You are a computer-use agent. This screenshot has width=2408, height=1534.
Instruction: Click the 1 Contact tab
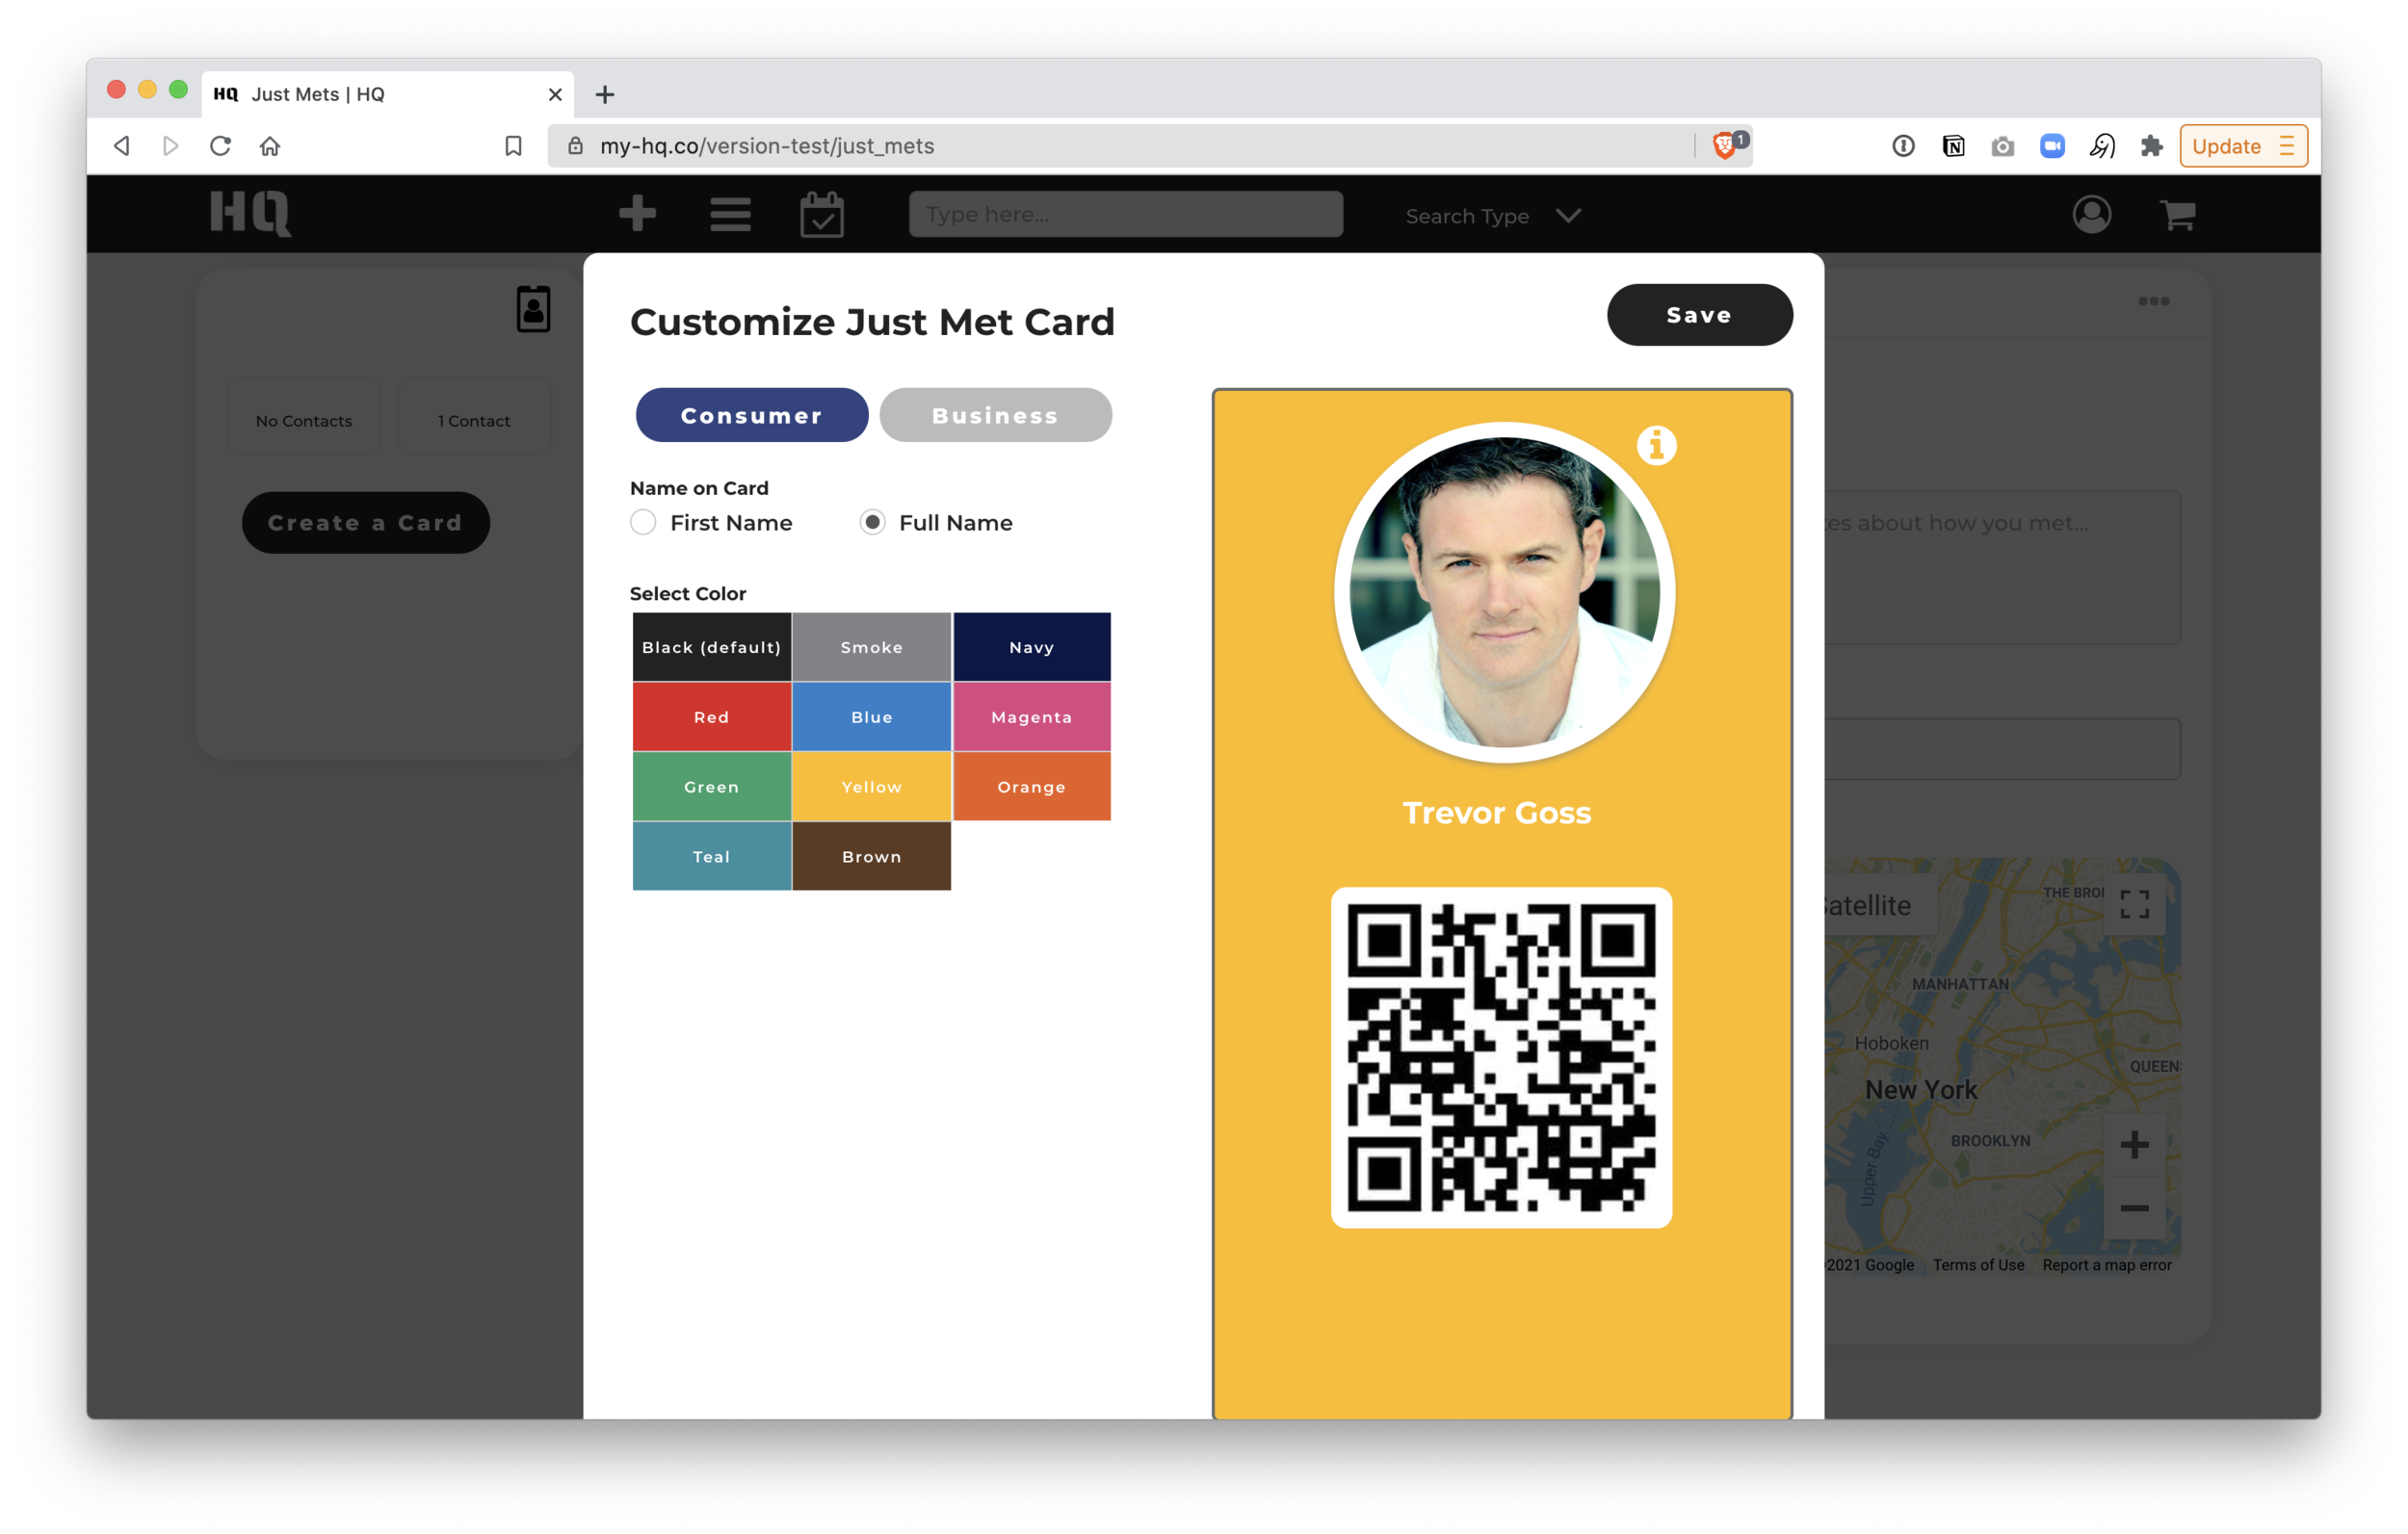pos(476,418)
